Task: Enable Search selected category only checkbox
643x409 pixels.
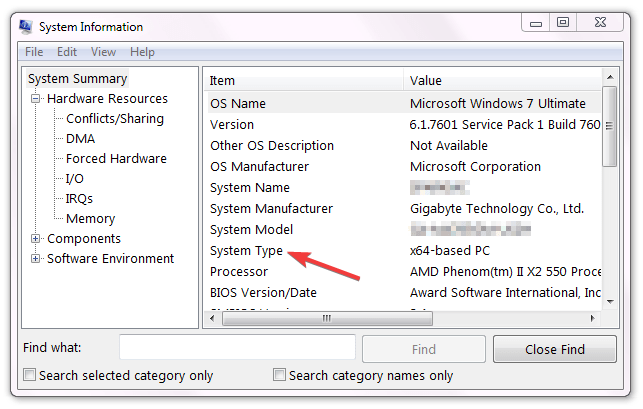Action: pyautogui.click(x=30, y=376)
